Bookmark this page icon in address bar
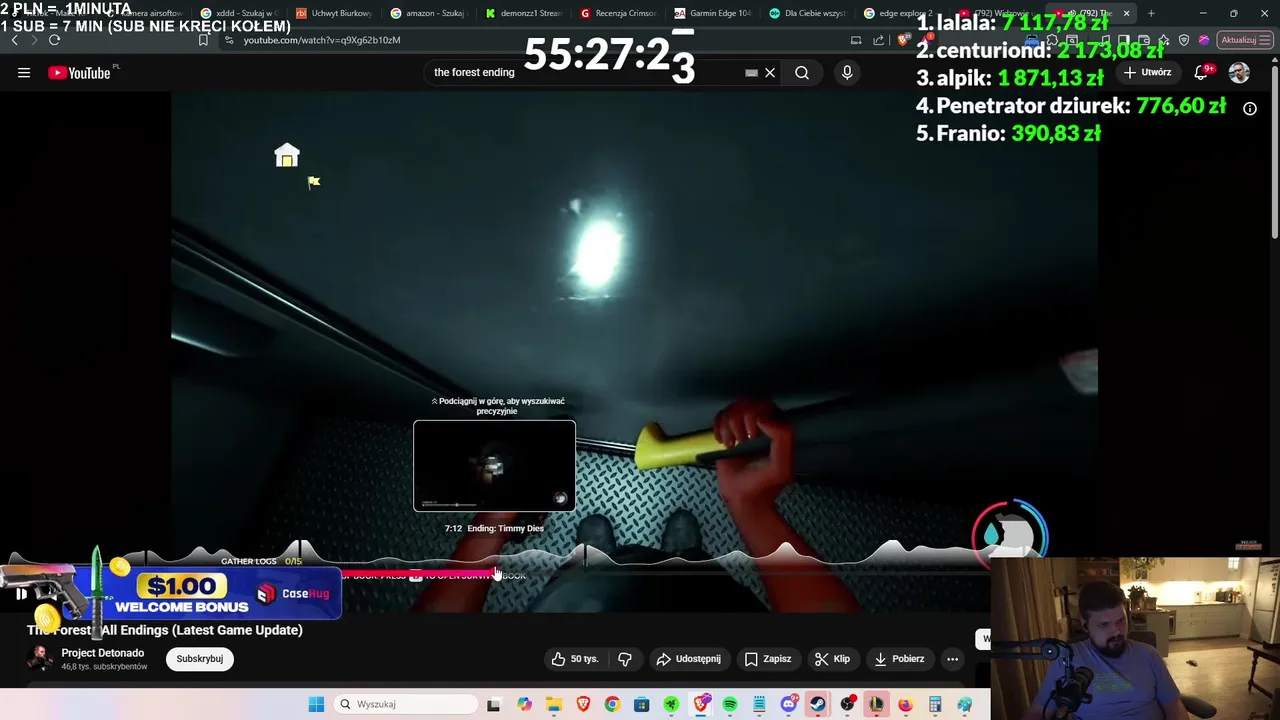The height and width of the screenshot is (720, 1280). click(203, 40)
